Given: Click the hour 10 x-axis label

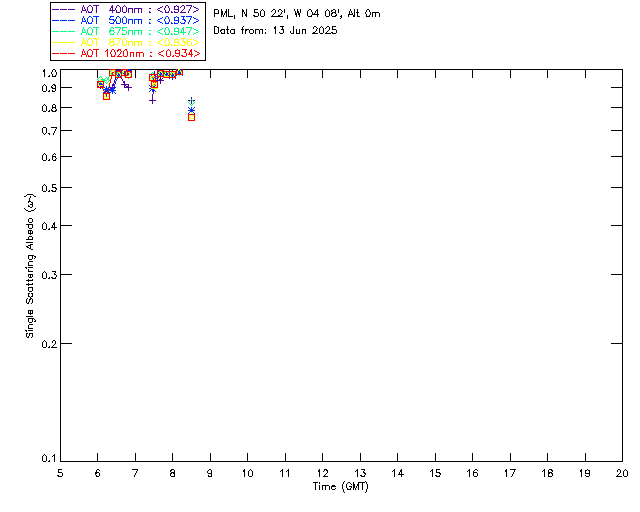Looking at the screenshot, I should 247,473.
